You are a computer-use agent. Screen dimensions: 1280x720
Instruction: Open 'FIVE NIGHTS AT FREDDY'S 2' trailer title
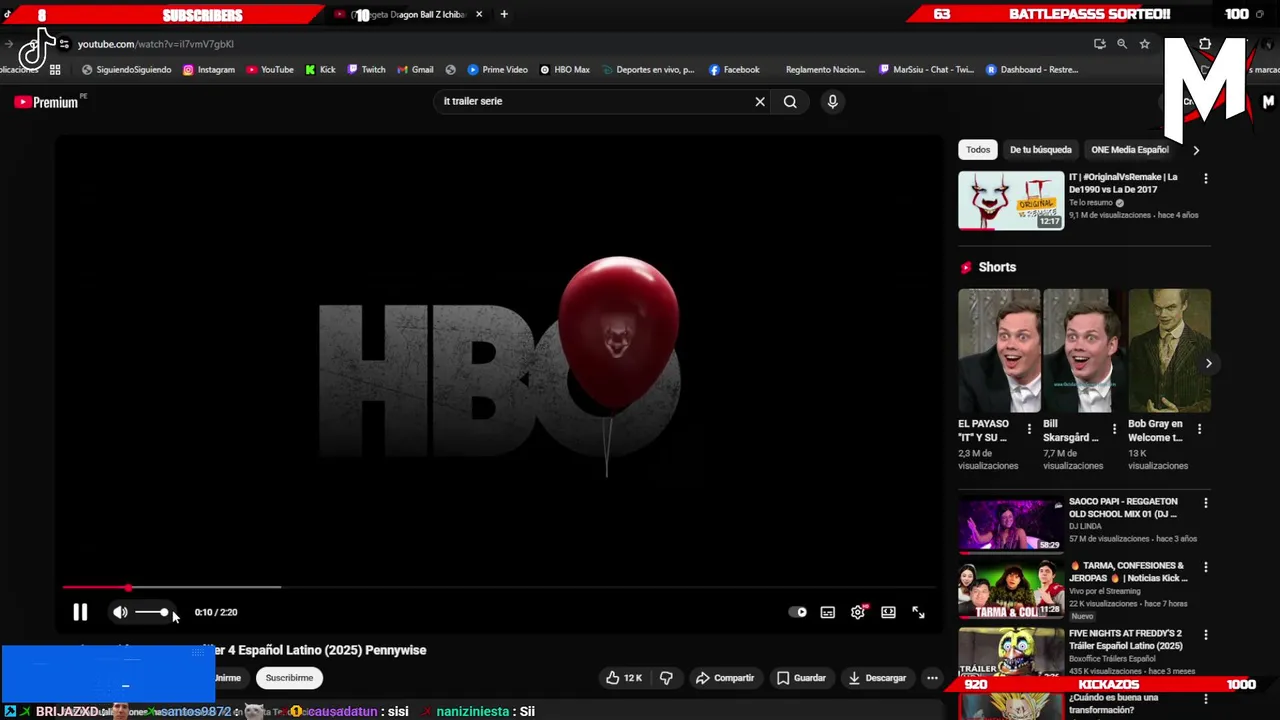point(1125,639)
